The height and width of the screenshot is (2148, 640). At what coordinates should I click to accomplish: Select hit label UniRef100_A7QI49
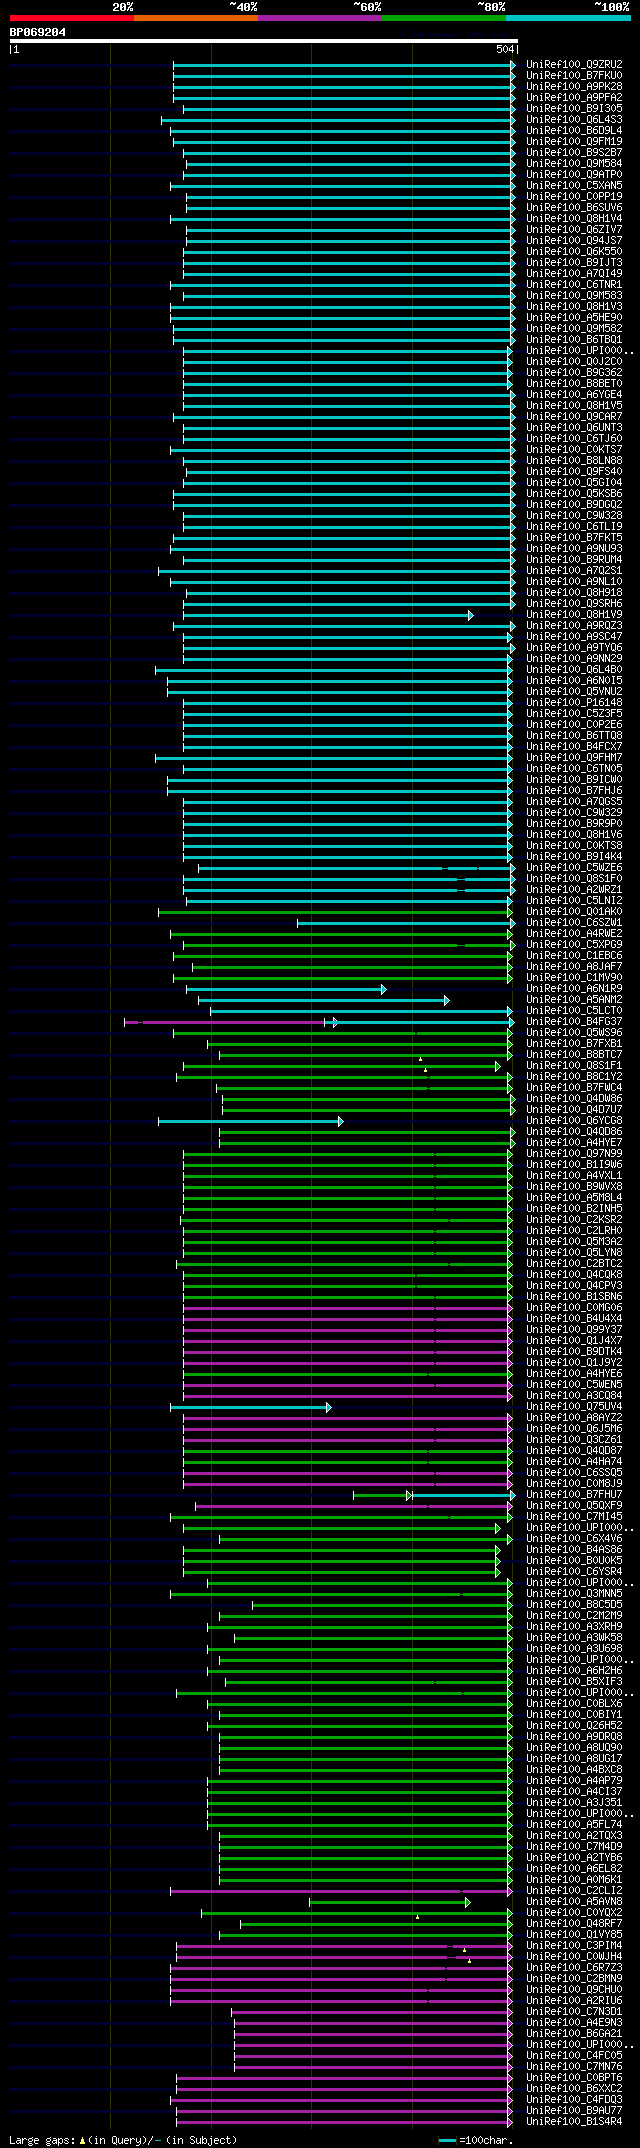tap(574, 273)
